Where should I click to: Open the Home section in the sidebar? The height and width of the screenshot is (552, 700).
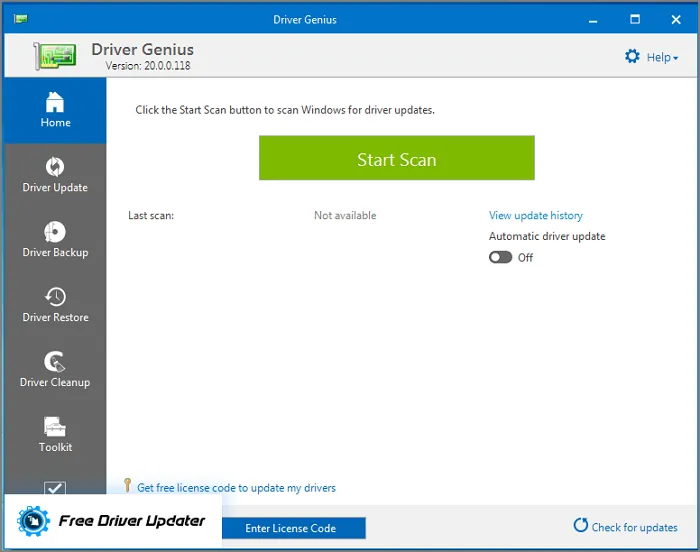pos(55,110)
